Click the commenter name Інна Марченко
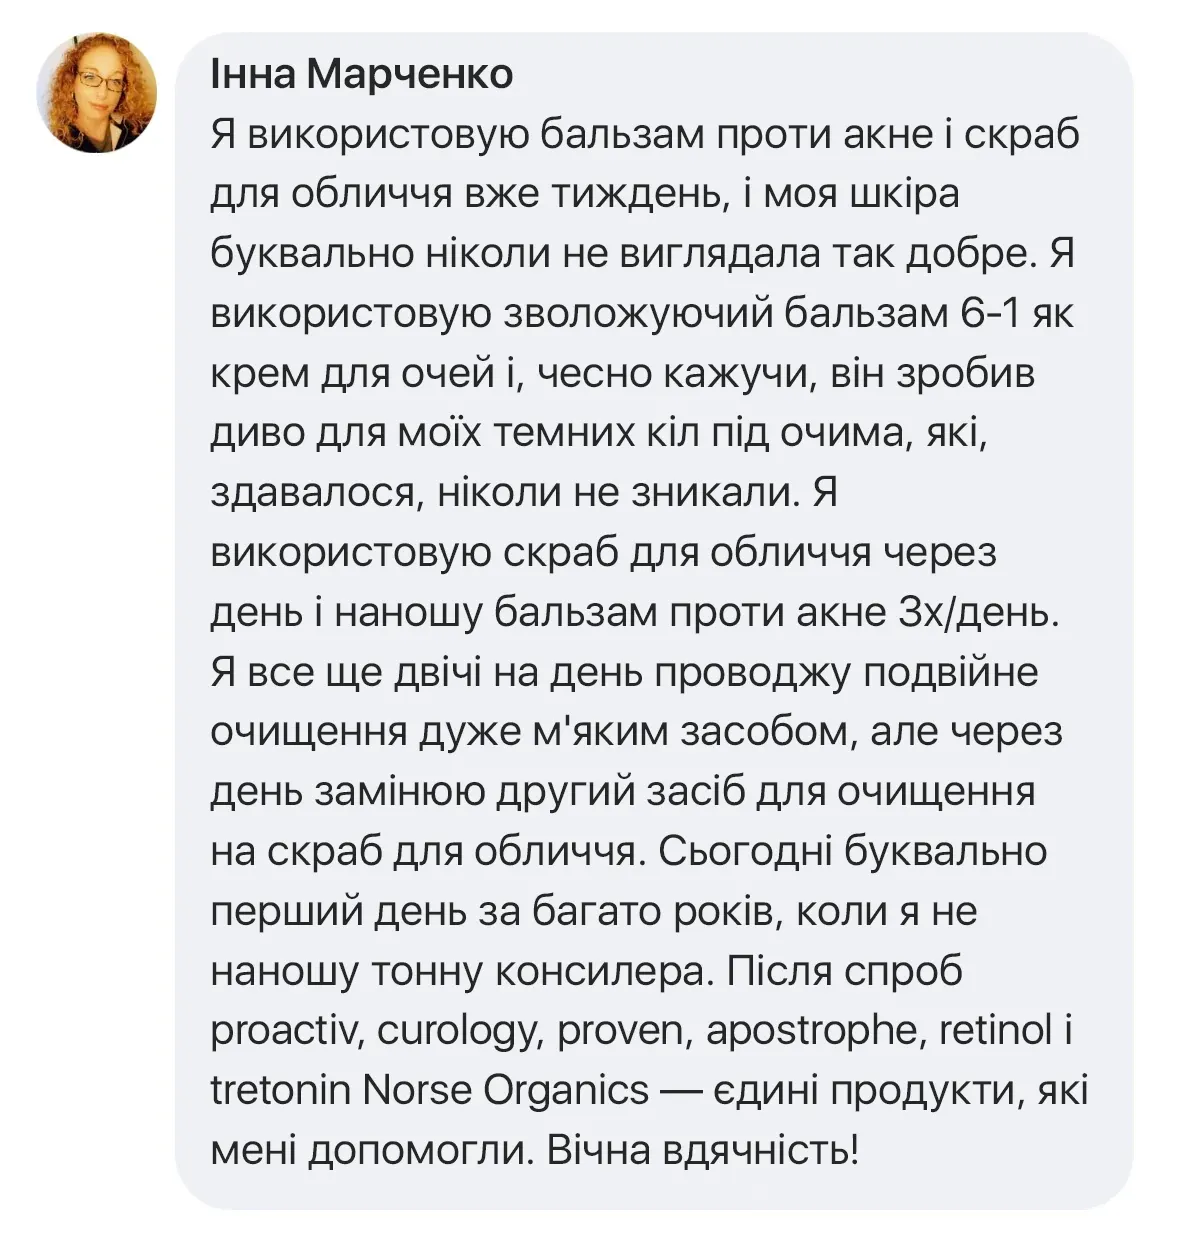Screen dimensions: 1179x1242 click(362, 74)
